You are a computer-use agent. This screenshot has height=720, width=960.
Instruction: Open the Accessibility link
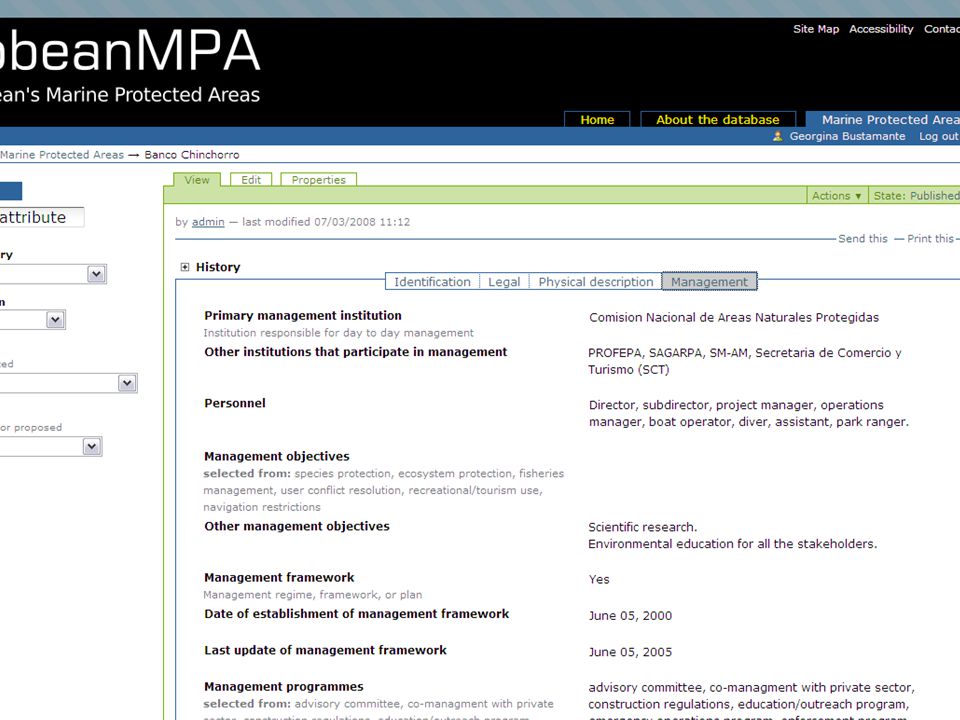pos(881,29)
